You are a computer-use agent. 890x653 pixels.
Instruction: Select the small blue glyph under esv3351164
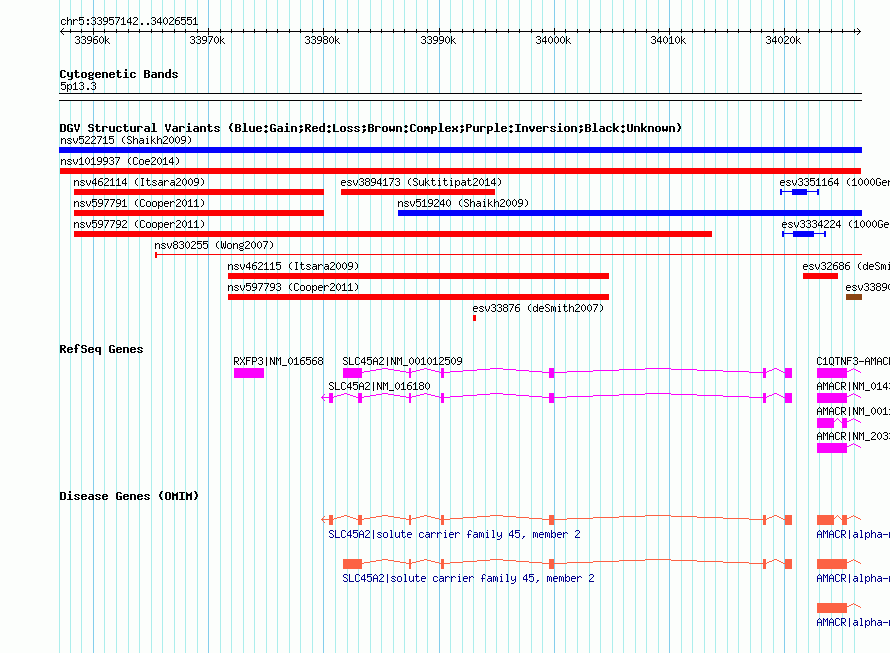(x=799, y=192)
